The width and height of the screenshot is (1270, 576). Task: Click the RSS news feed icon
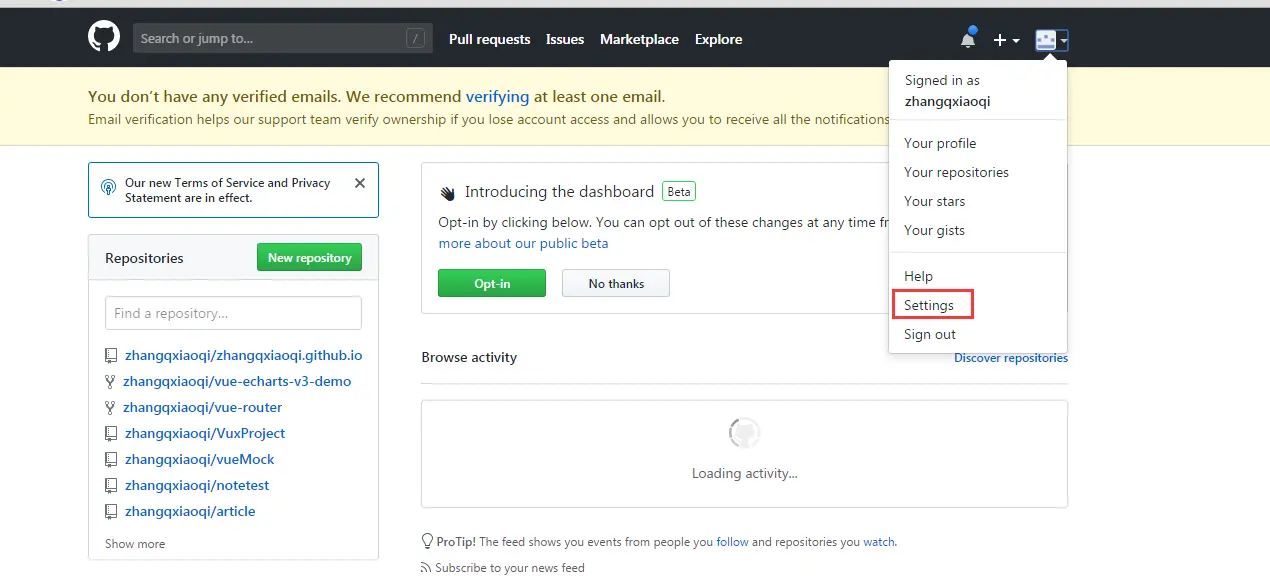coord(427,568)
